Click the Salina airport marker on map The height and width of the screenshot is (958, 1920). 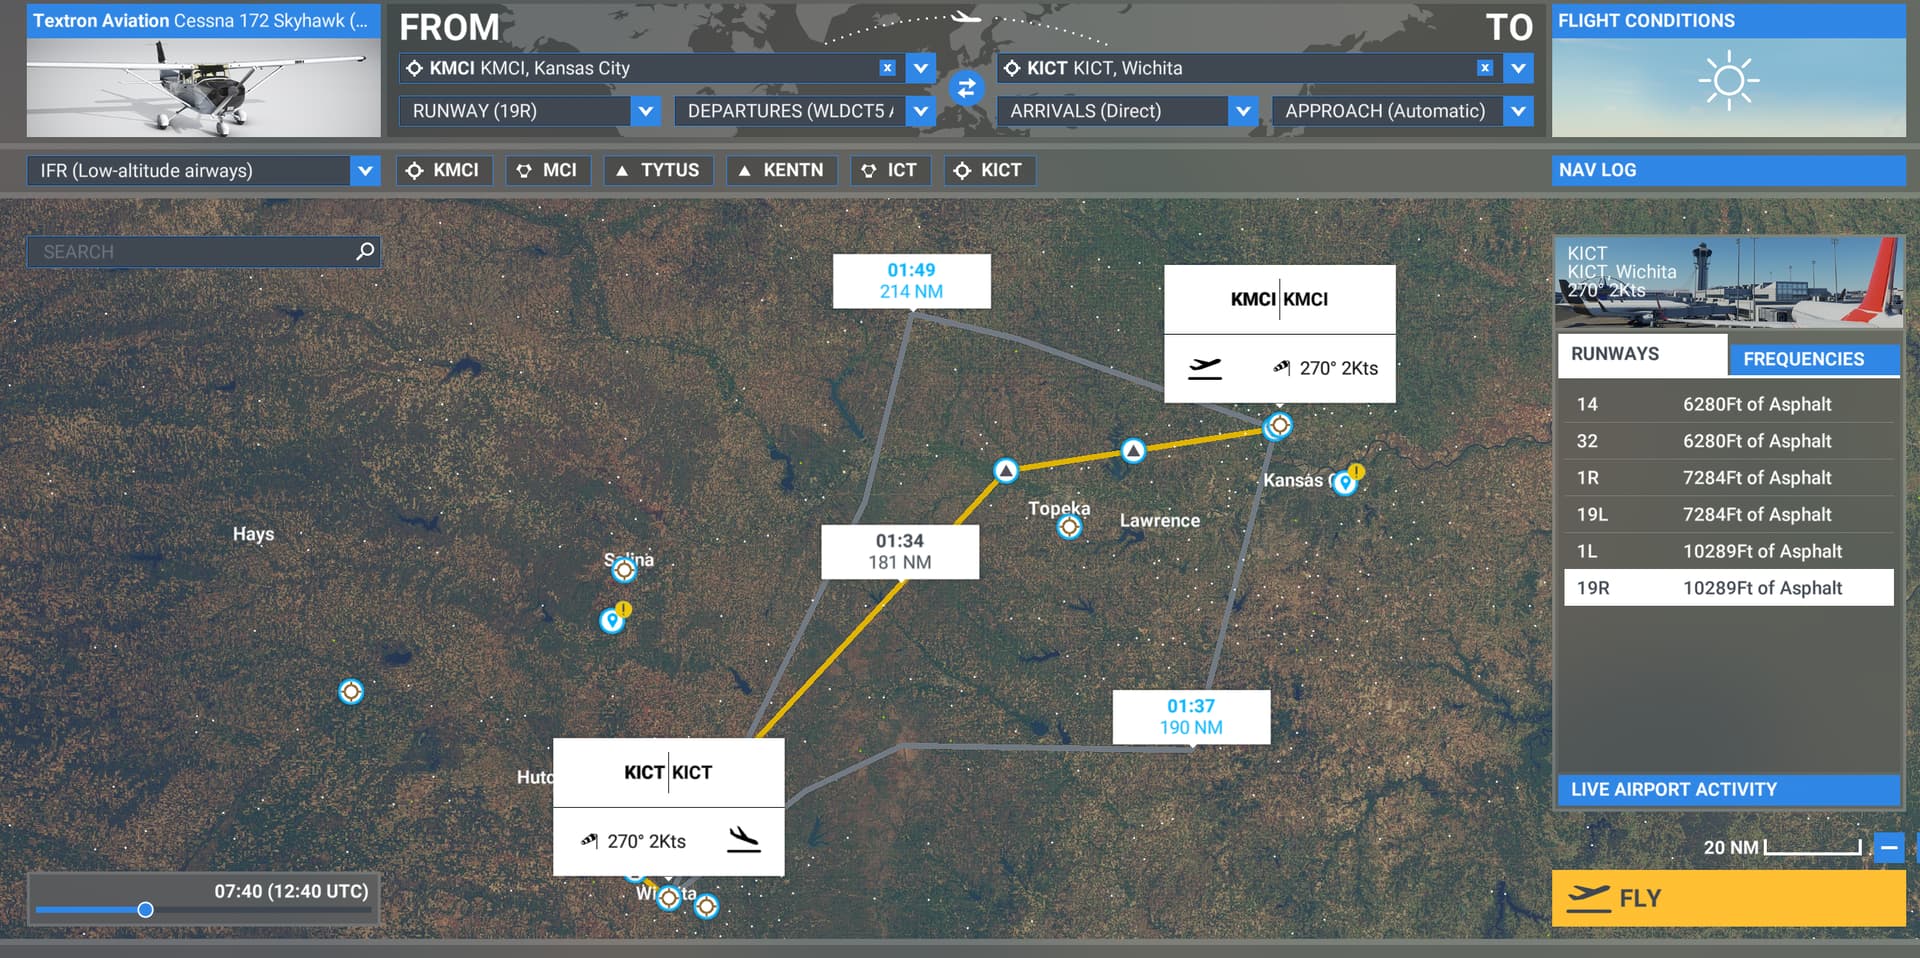coord(624,570)
